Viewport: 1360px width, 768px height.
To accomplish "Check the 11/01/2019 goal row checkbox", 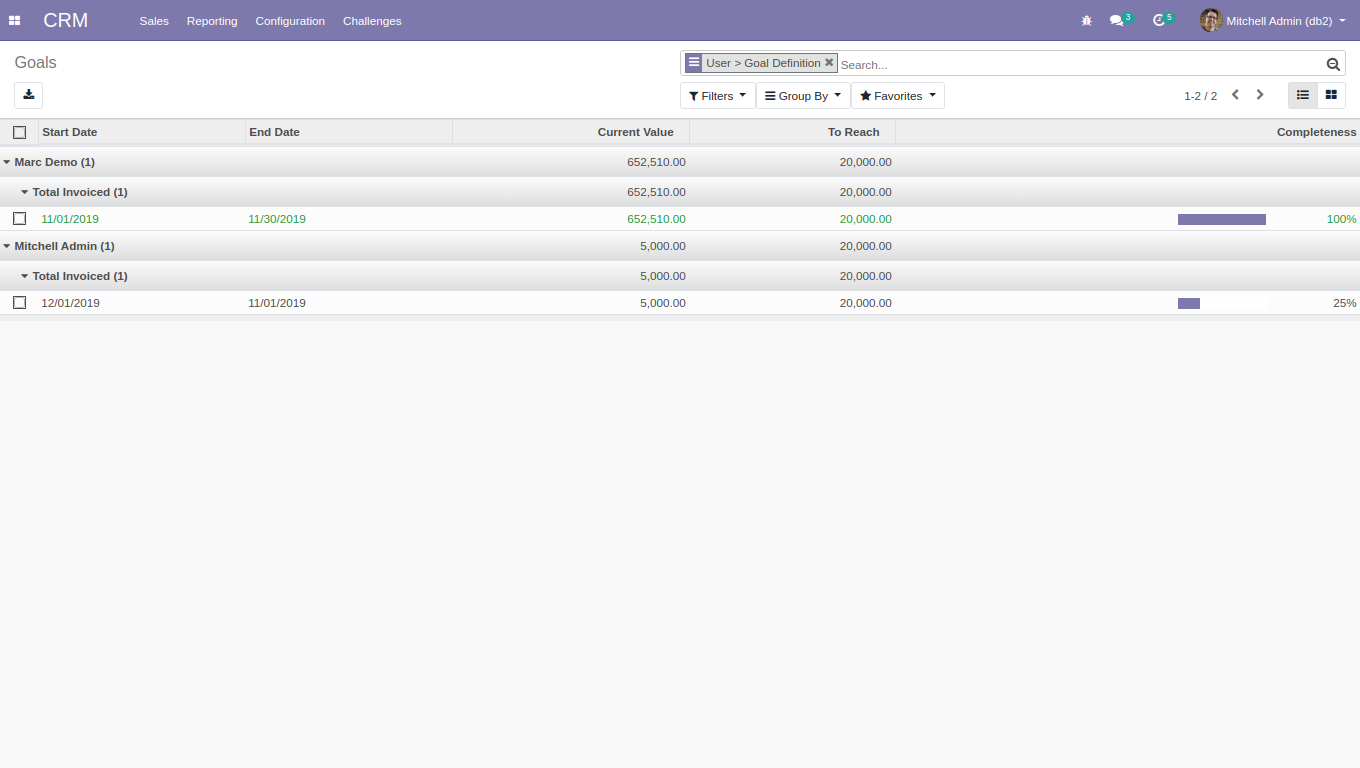I will (19, 218).
